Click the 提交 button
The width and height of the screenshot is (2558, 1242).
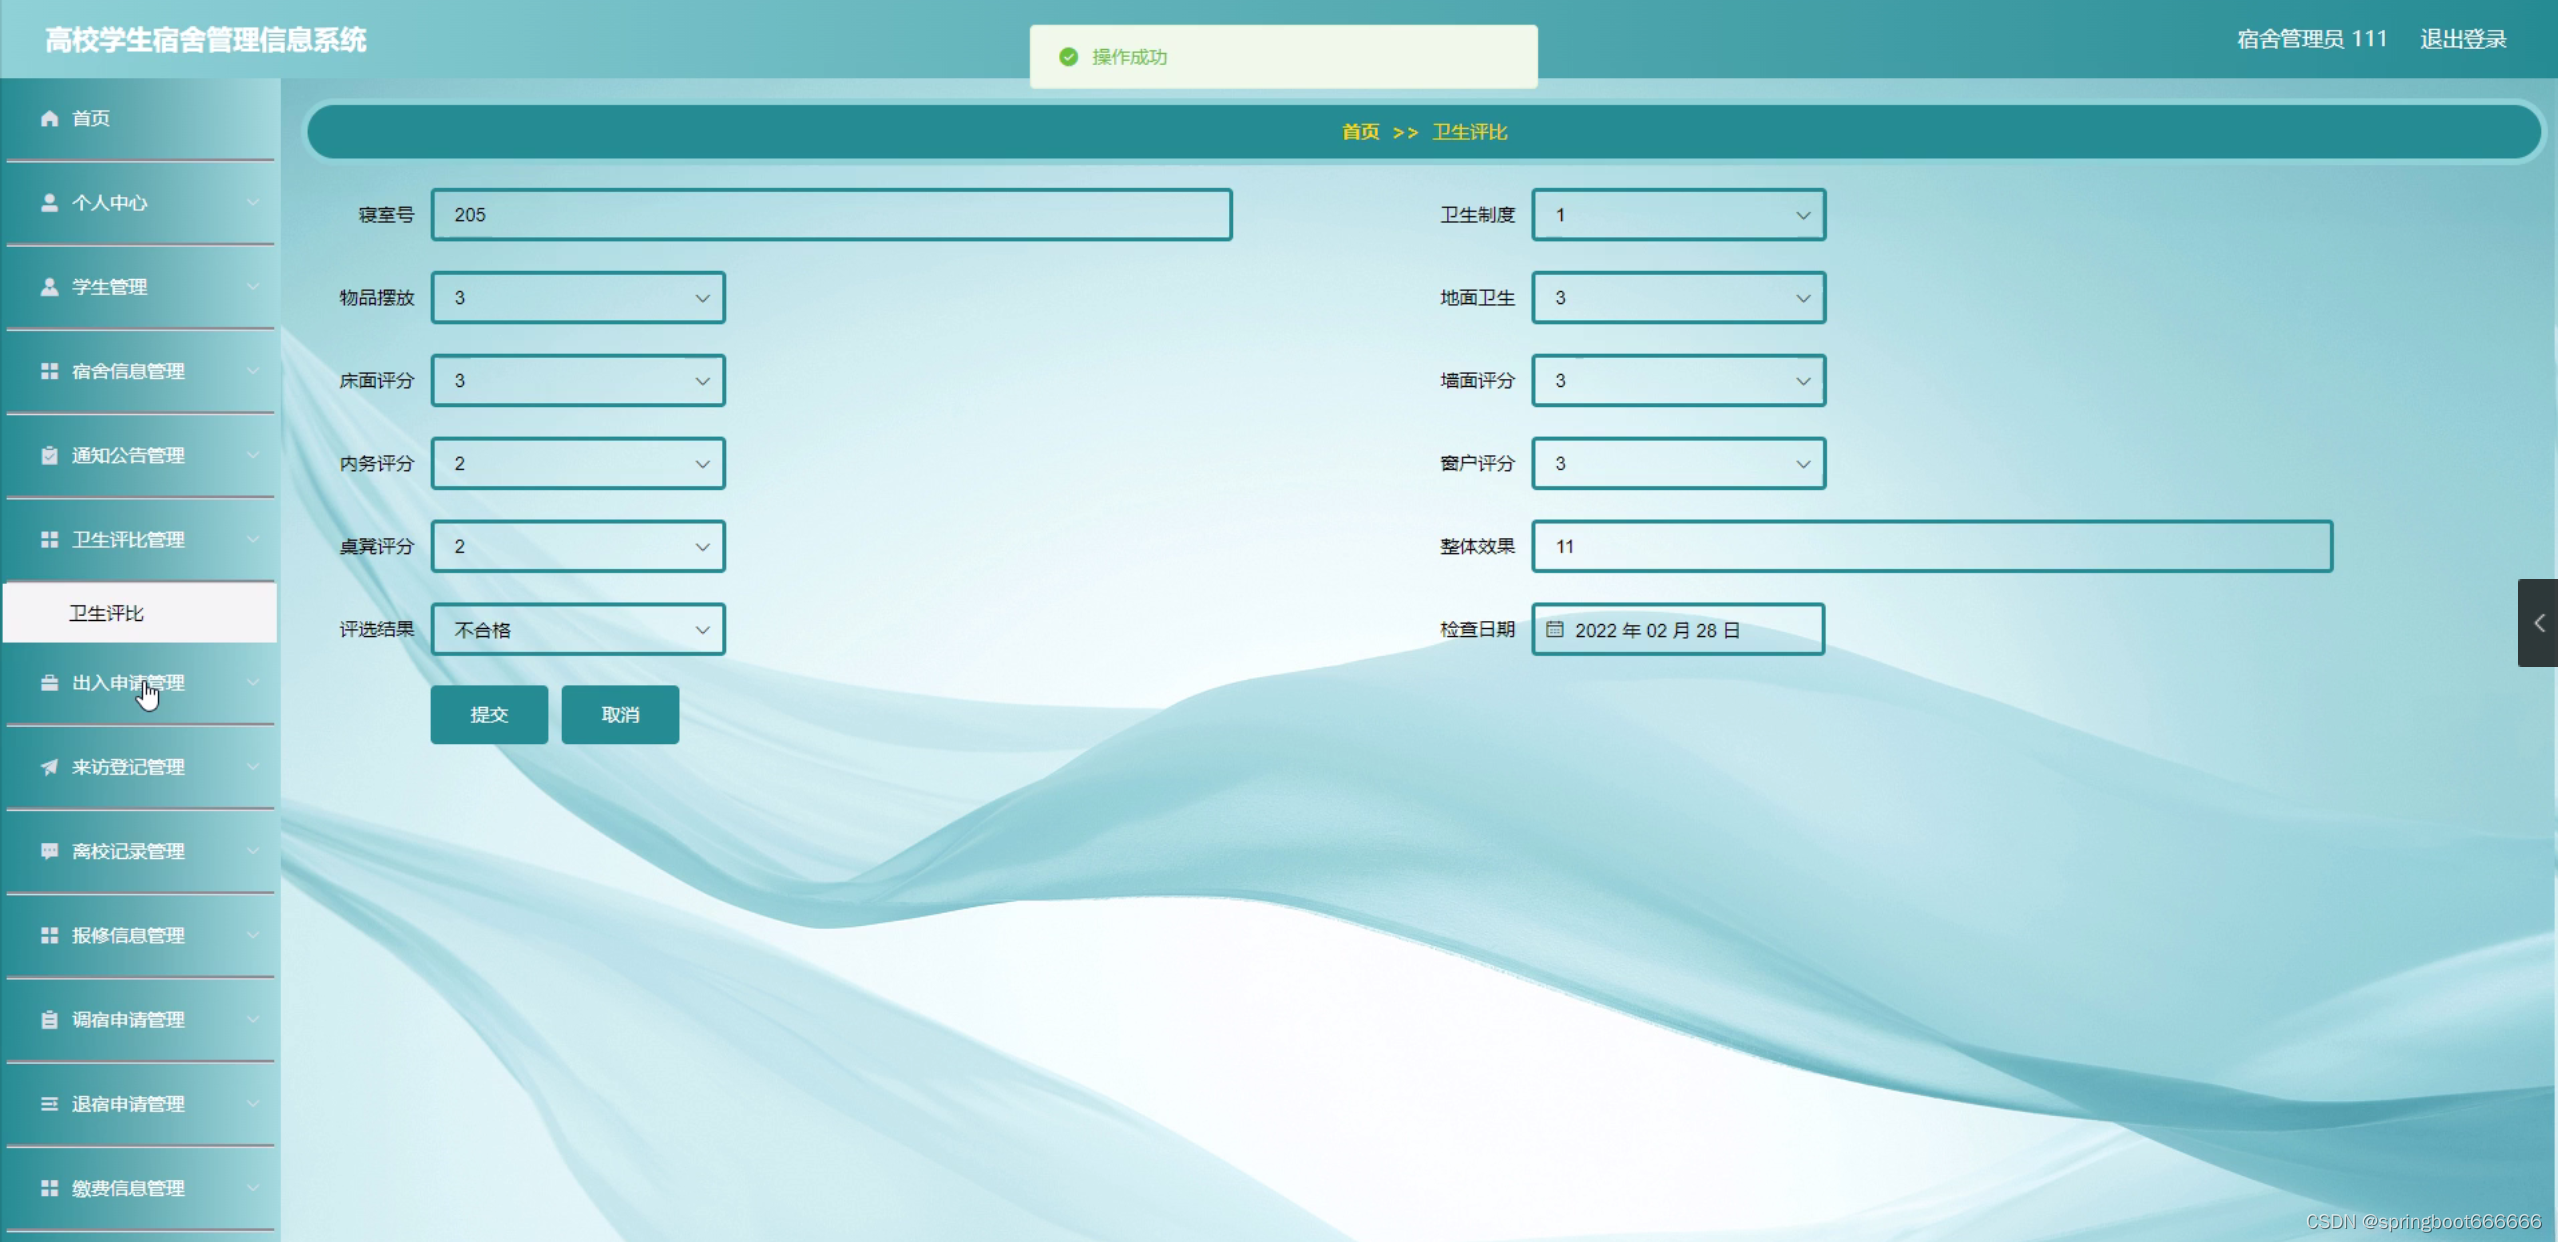click(x=489, y=715)
